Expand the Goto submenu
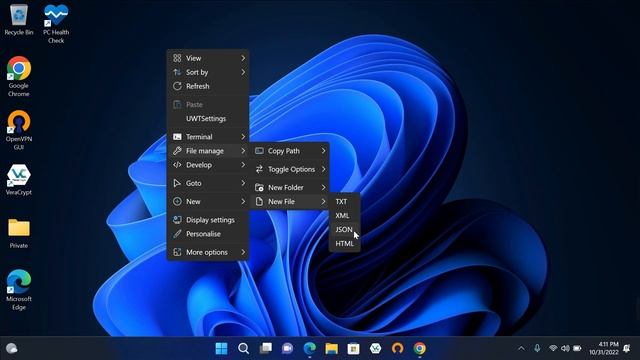This screenshot has height=360, width=640. (208, 183)
